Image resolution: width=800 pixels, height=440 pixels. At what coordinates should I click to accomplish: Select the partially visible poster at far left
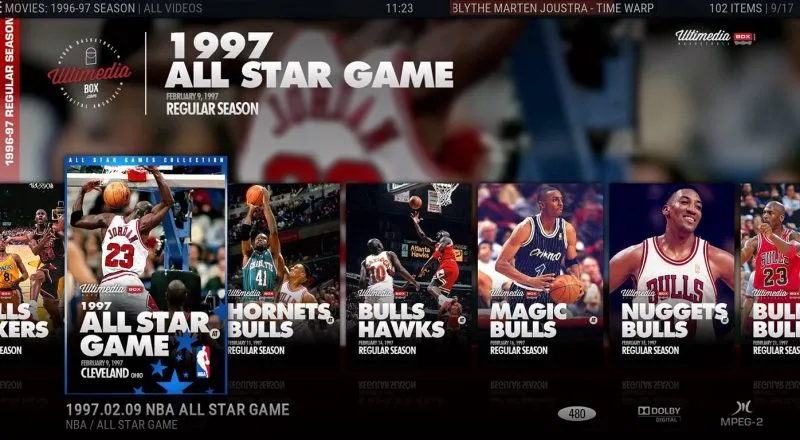27,270
